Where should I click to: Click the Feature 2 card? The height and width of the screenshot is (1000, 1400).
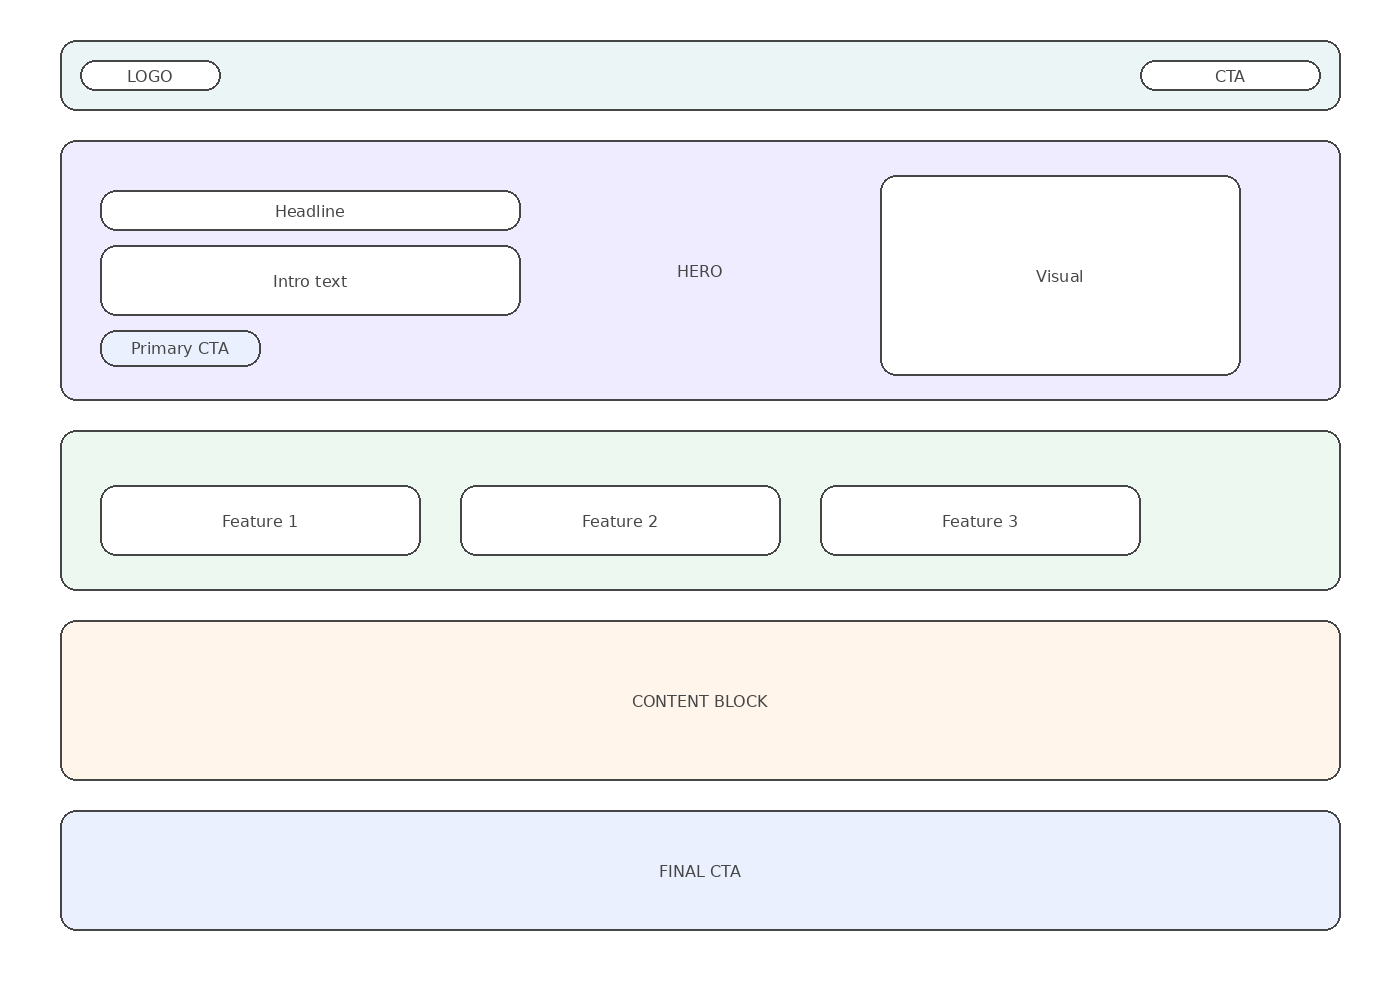(620, 521)
